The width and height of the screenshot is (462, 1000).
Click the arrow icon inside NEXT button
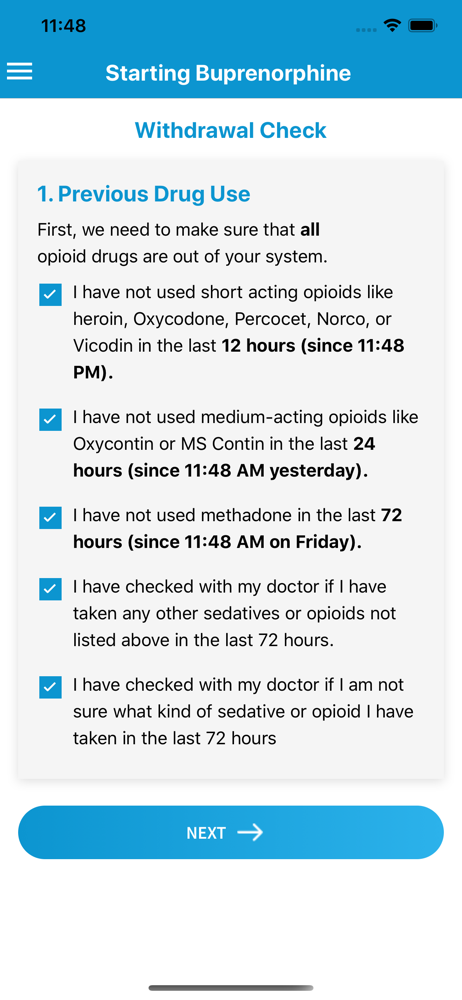(x=250, y=832)
